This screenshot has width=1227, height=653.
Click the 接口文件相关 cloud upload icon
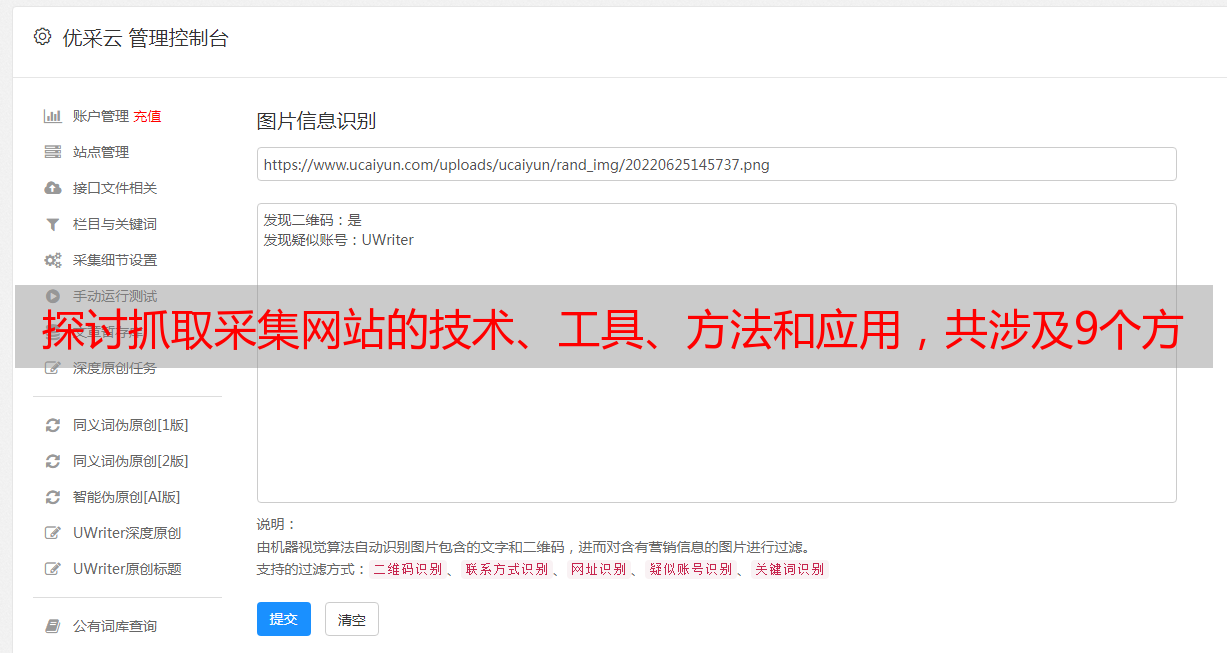coord(53,188)
